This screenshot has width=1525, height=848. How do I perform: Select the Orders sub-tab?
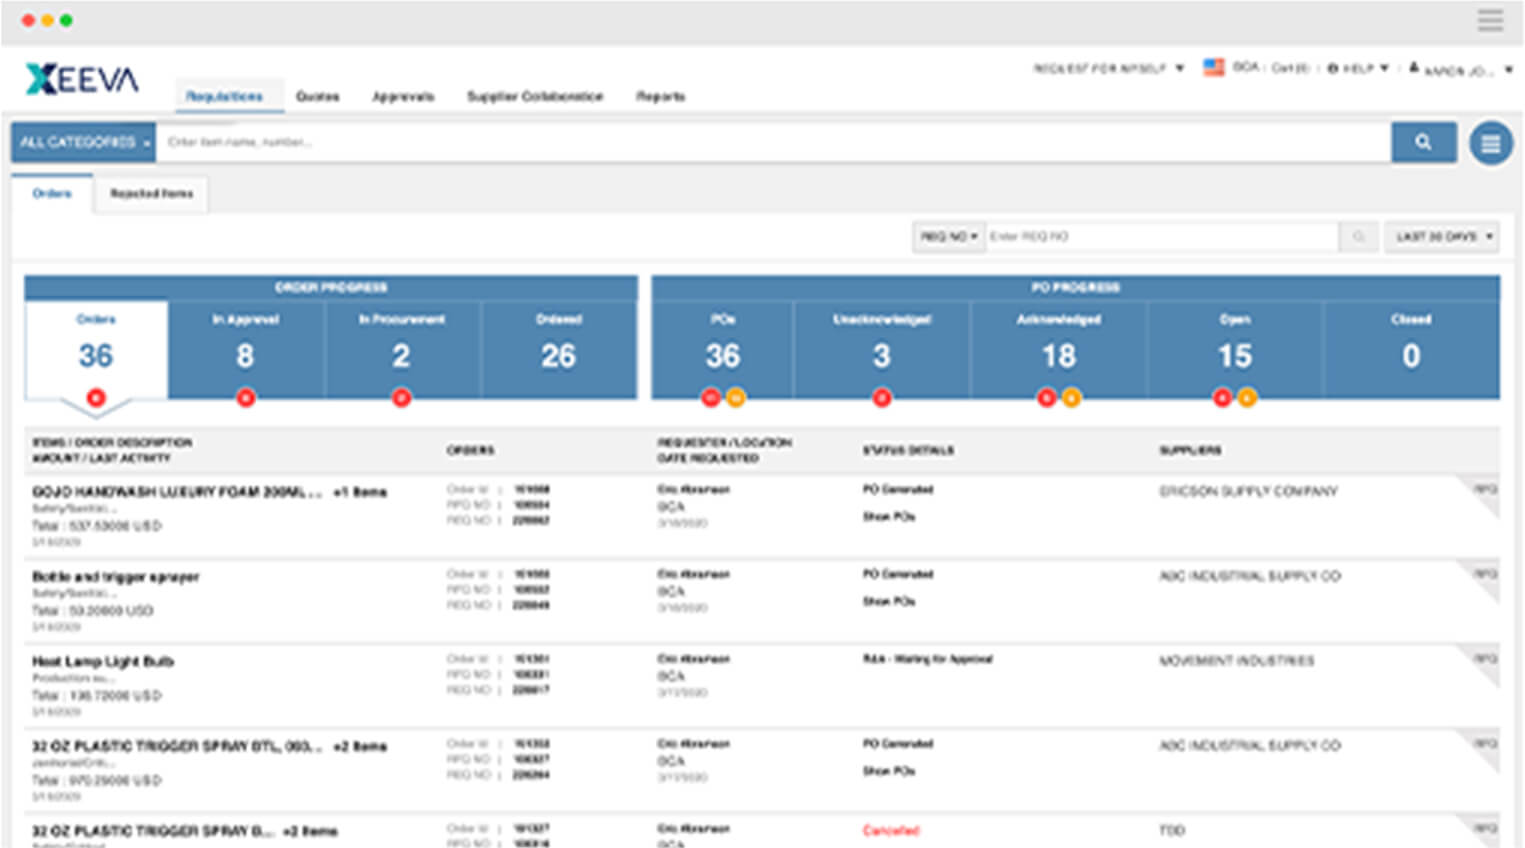coord(52,193)
